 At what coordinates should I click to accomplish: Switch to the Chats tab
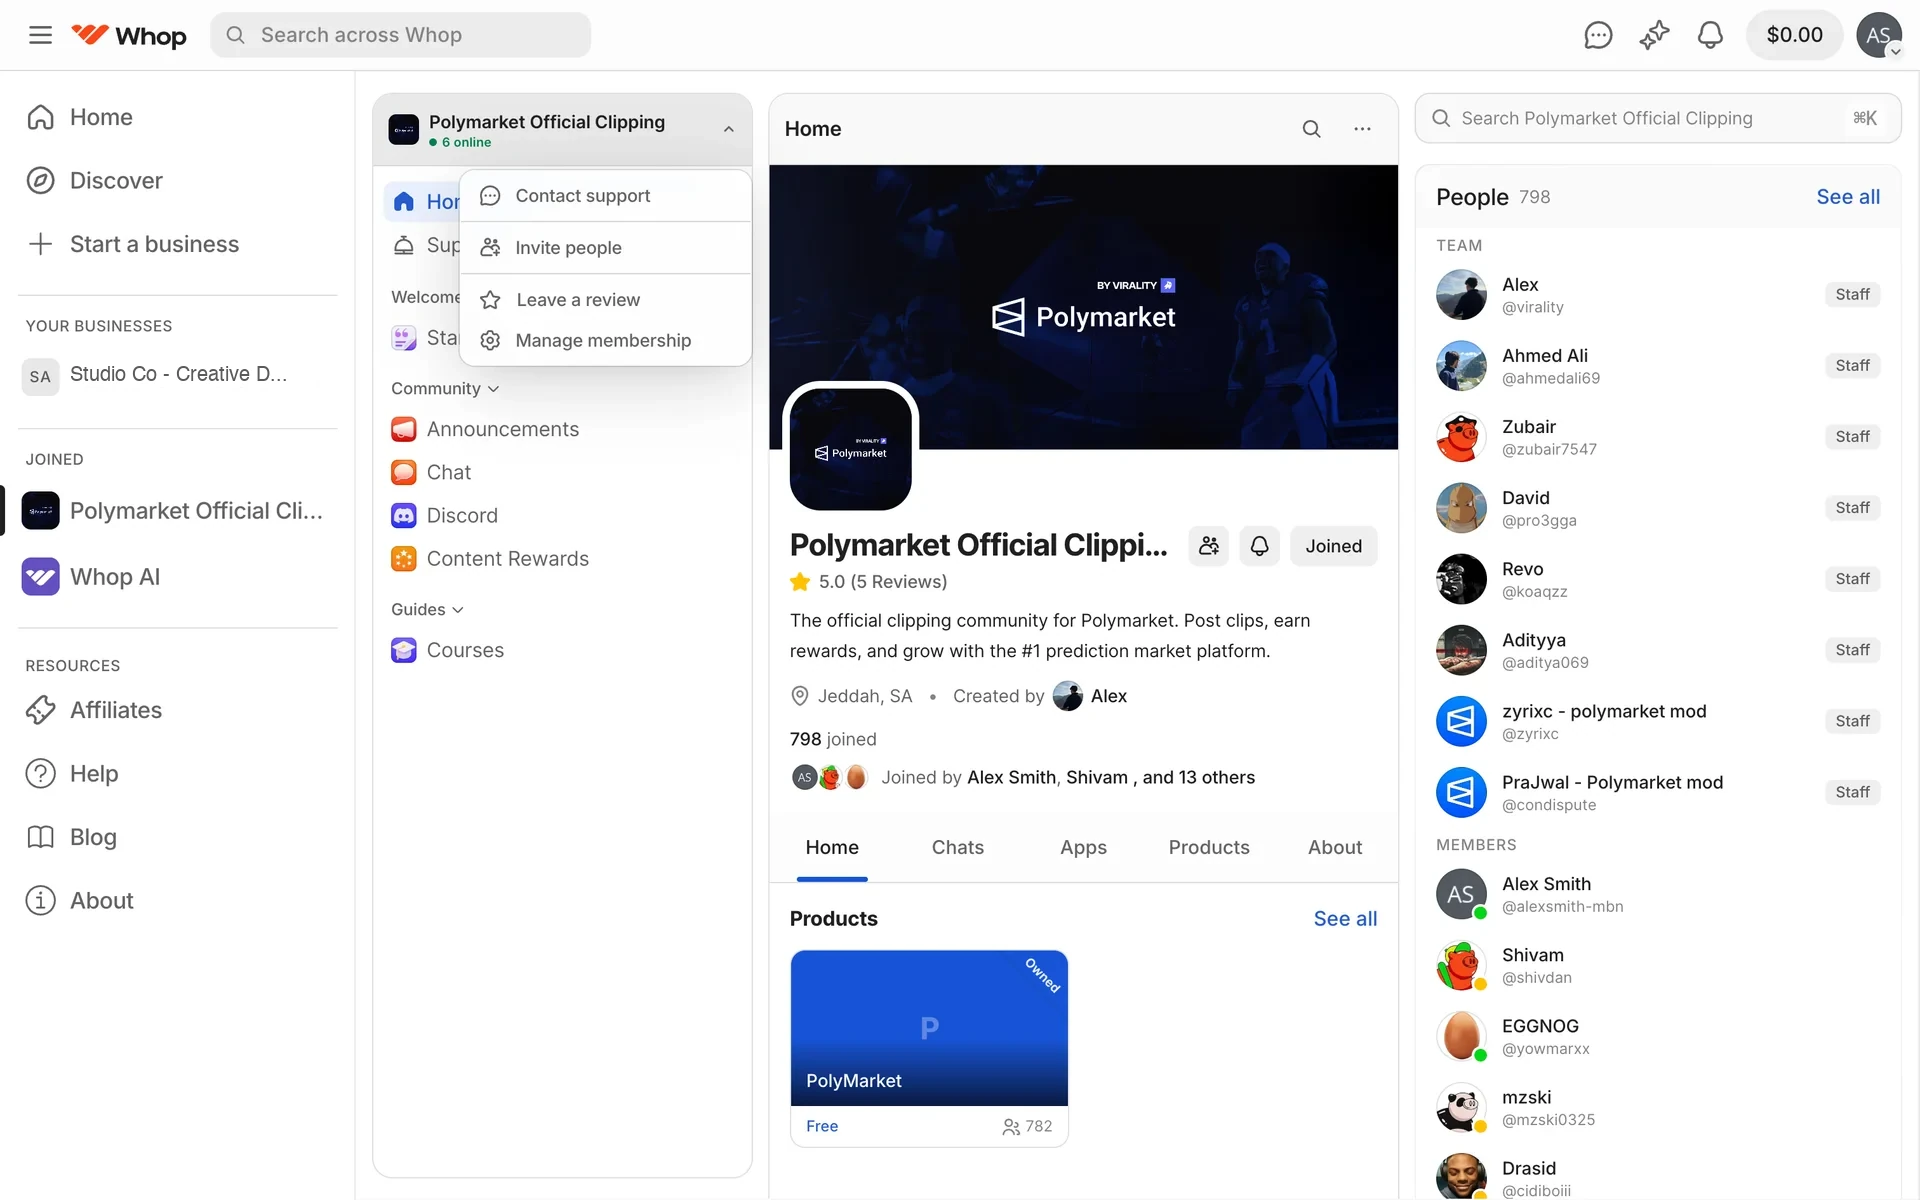point(957,847)
